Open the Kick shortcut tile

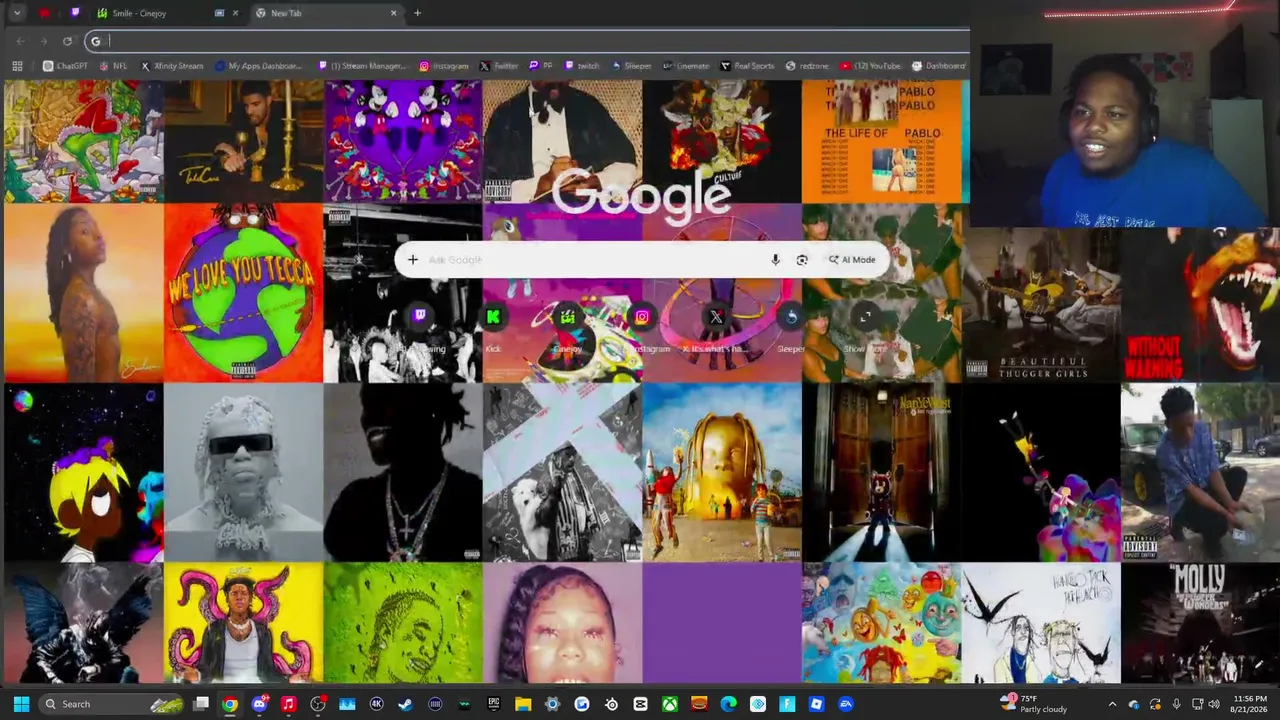[493, 317]
